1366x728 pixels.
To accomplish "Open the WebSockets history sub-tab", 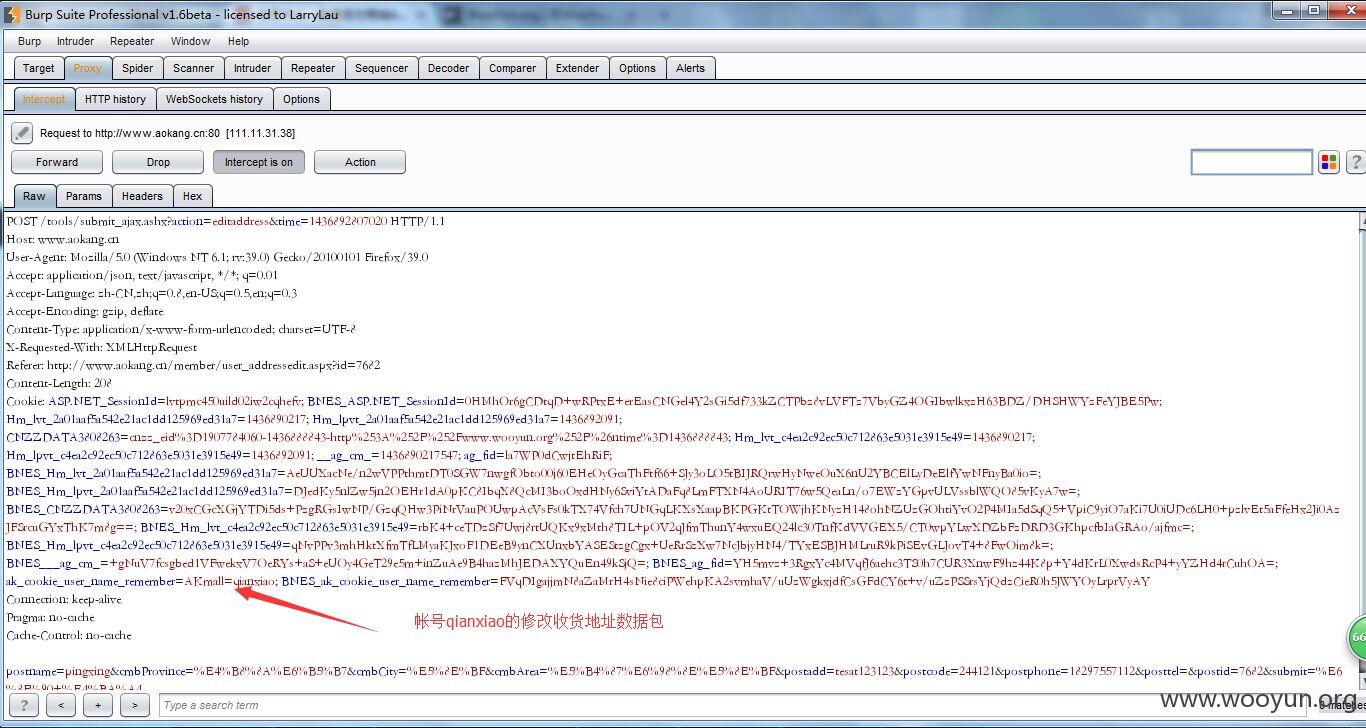I will [214, 99].
